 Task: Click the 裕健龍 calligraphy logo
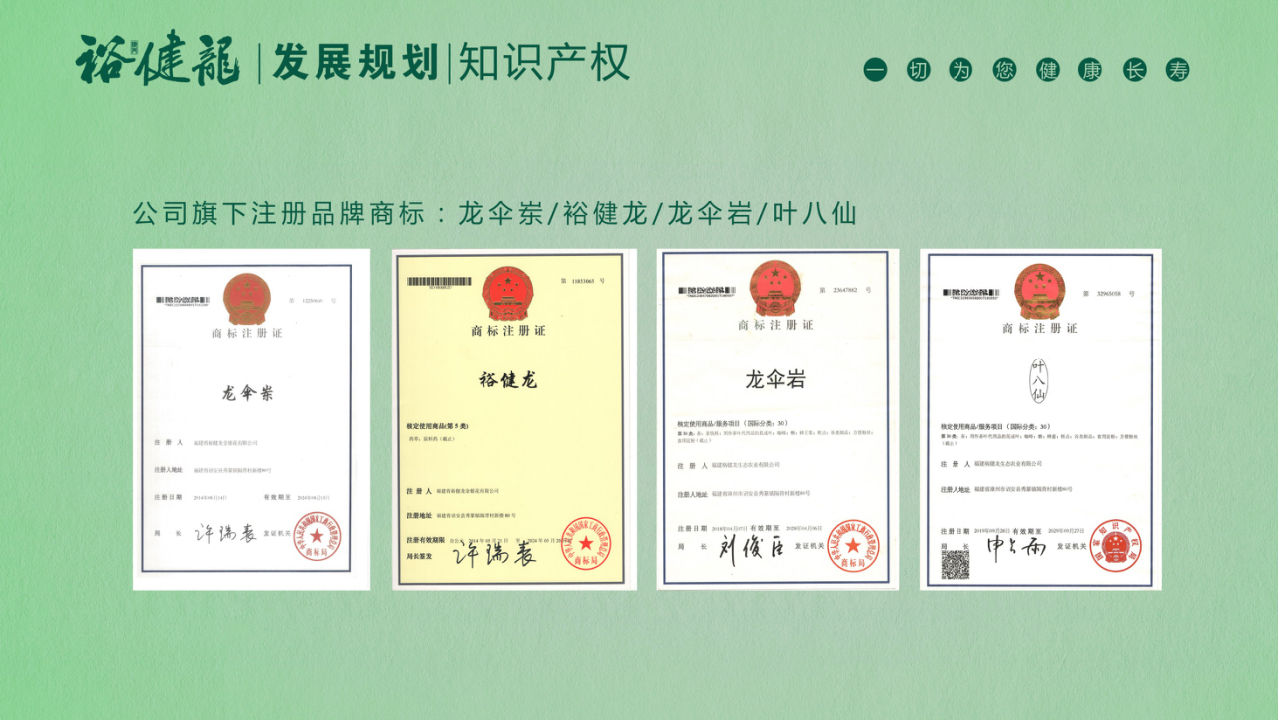(x=157, y=60)
